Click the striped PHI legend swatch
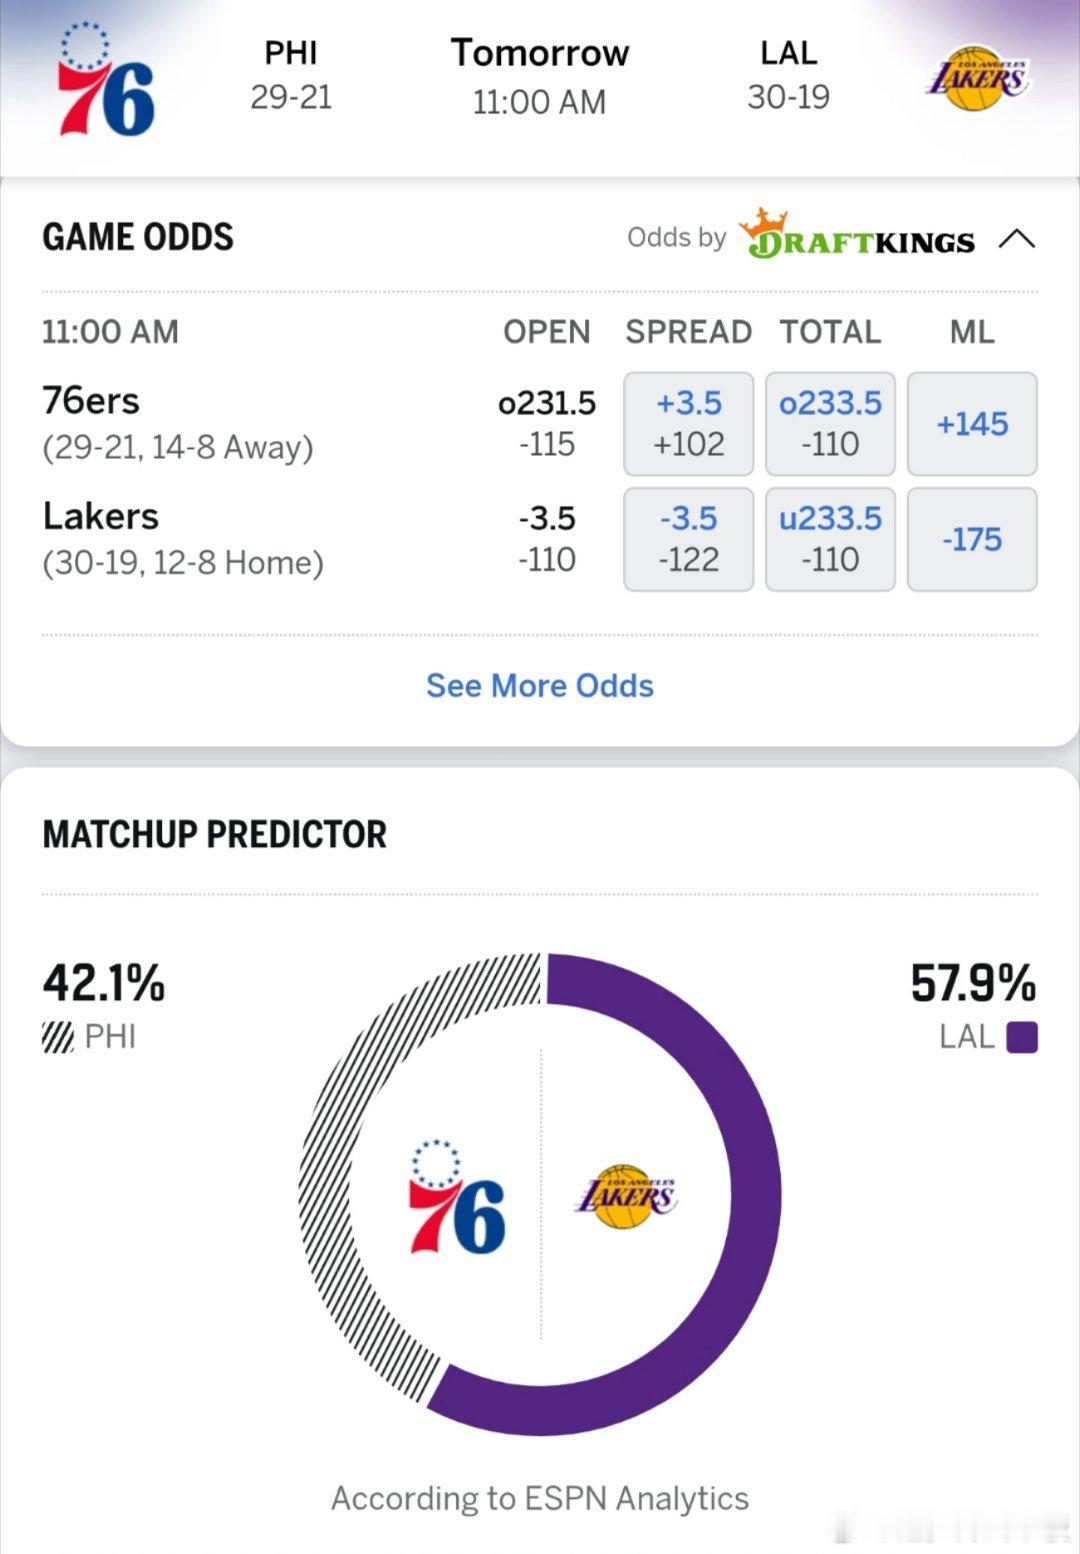 [x=58, y=1037]
